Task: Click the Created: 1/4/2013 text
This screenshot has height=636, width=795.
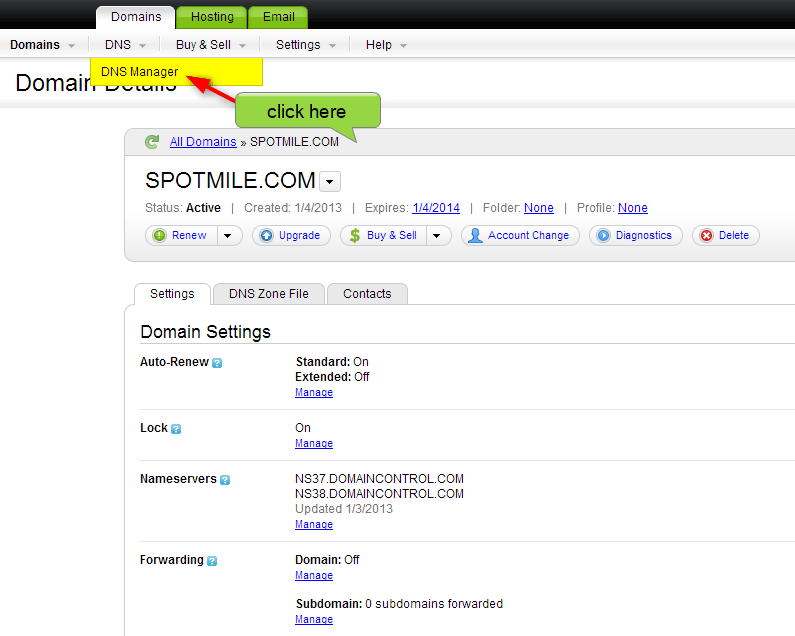Action: click(x=293, y=208)
